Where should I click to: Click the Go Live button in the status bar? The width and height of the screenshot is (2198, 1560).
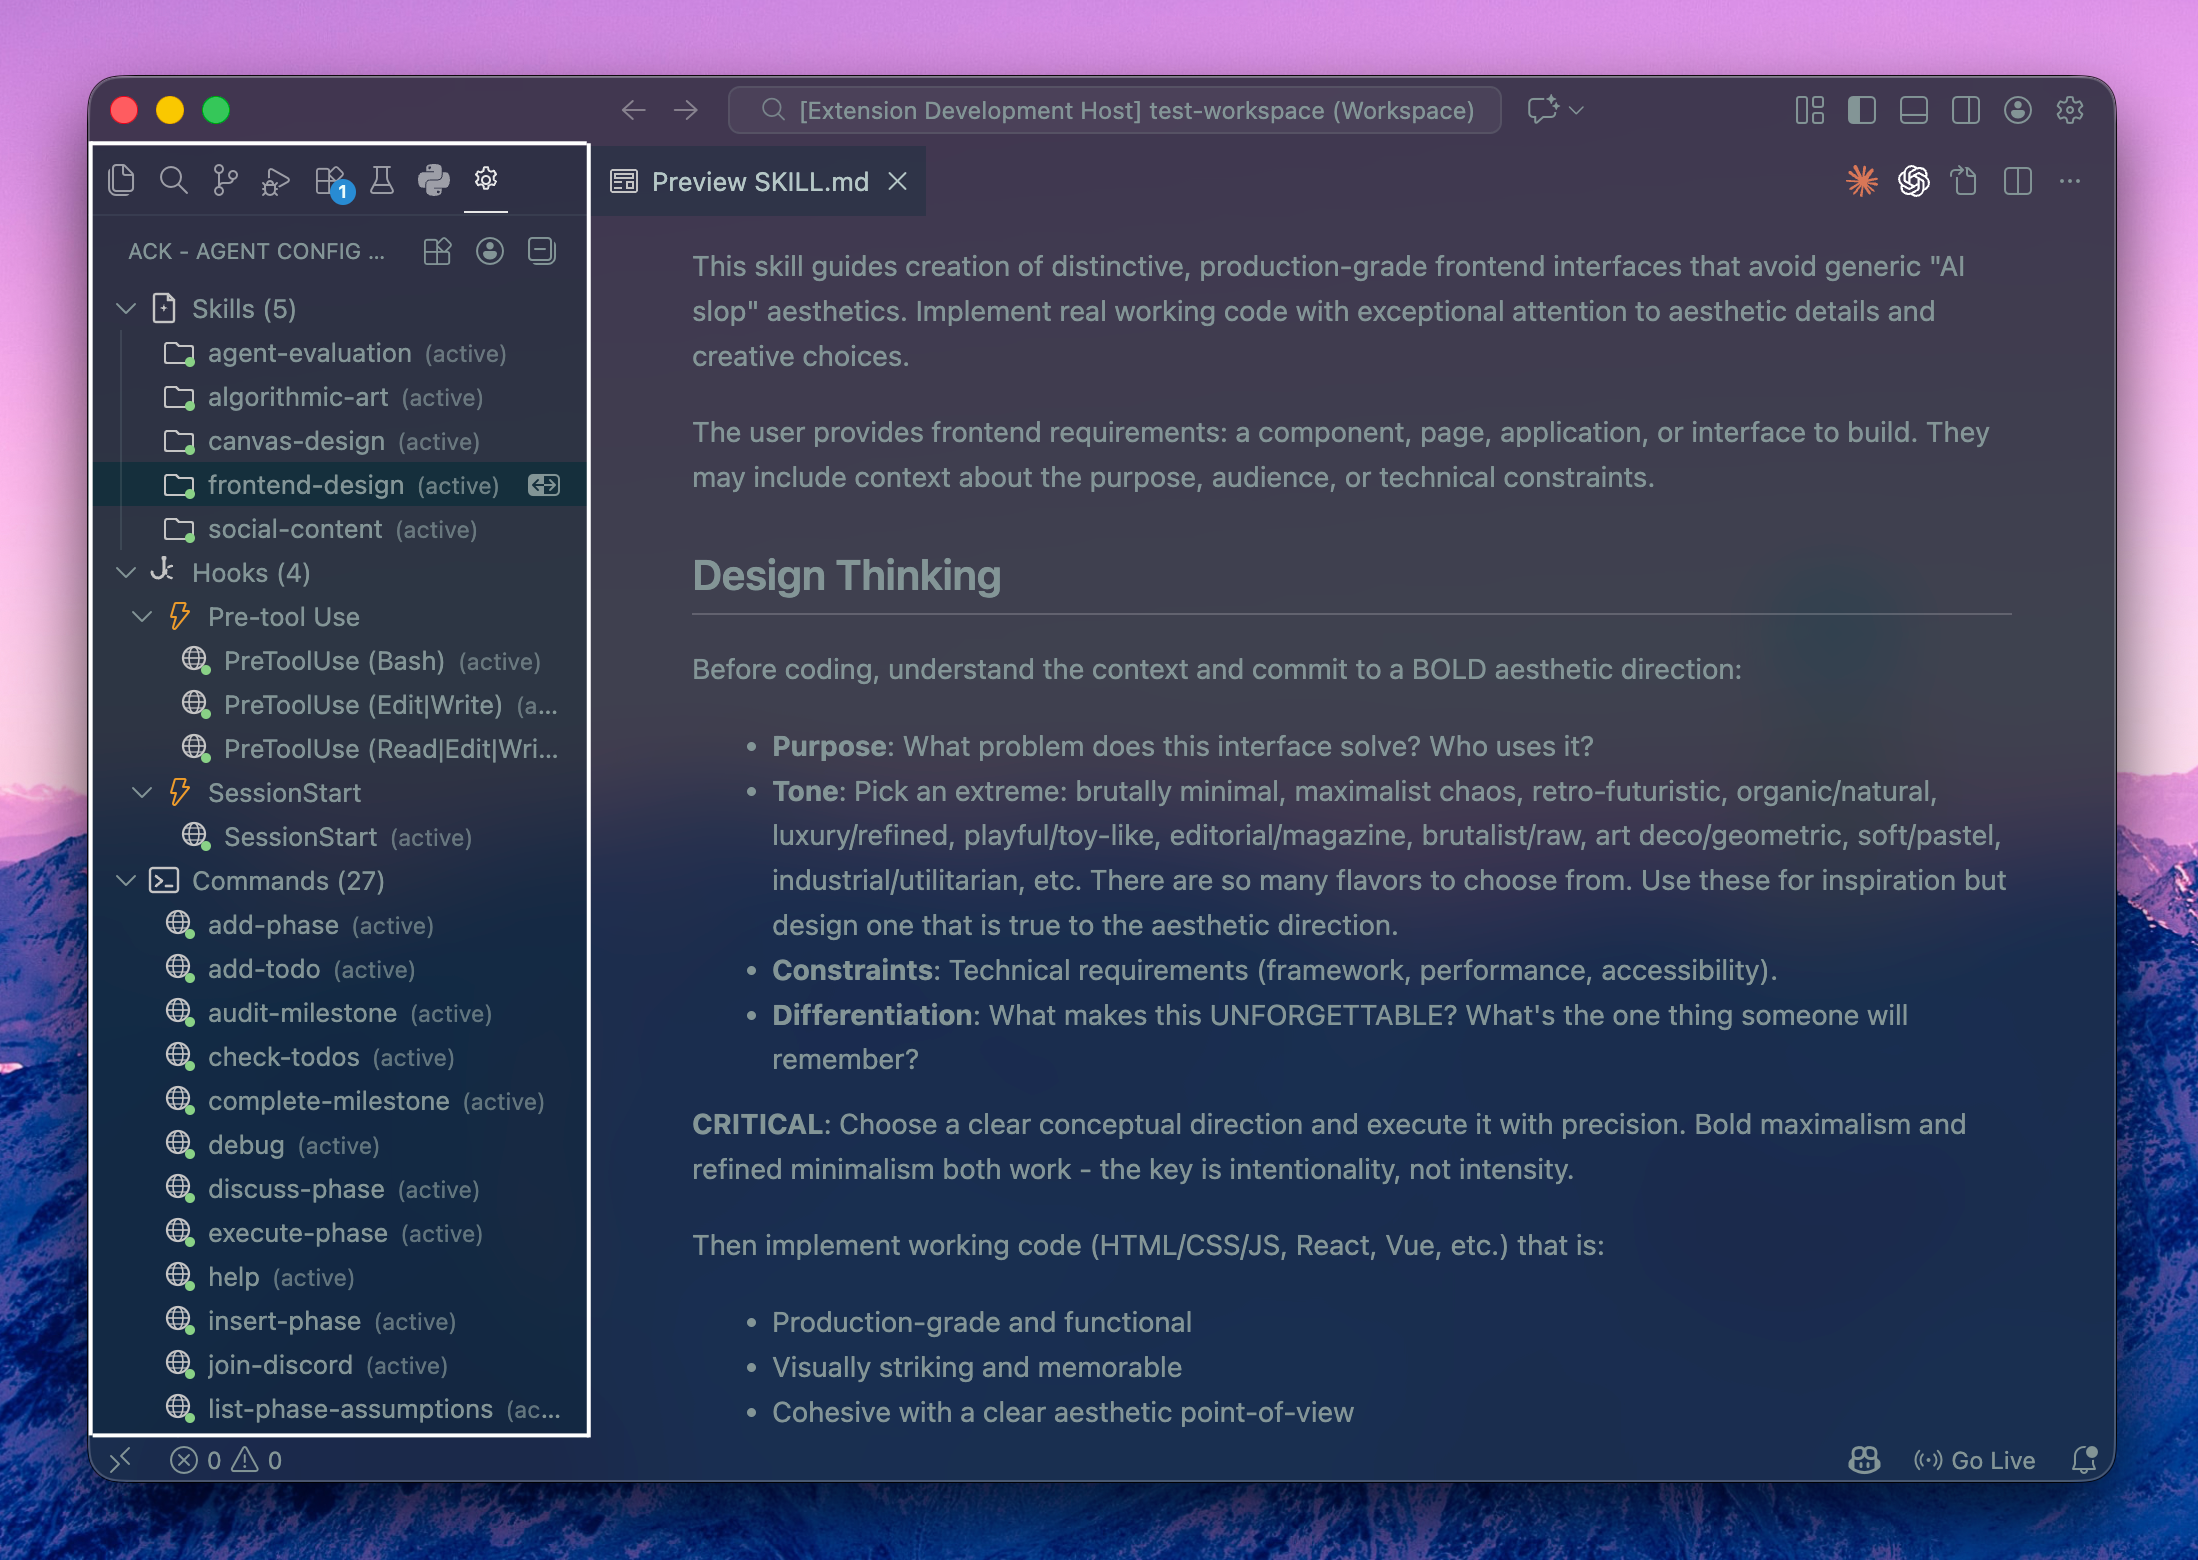[x=1975, y=1460]
